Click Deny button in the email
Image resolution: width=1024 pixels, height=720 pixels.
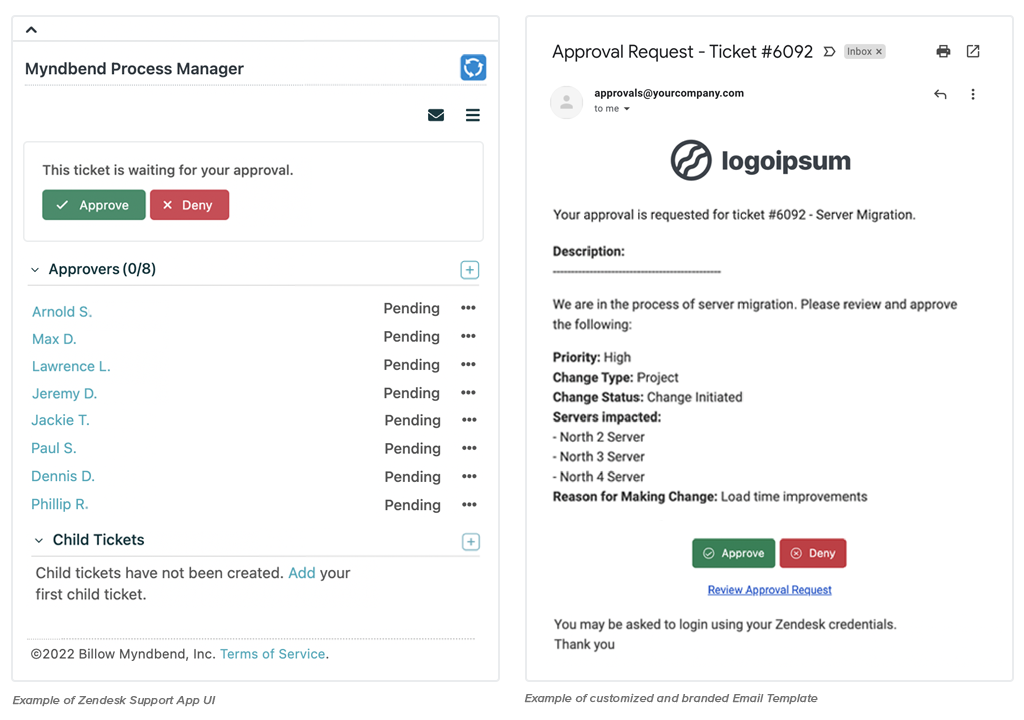[x=813, y=553]
